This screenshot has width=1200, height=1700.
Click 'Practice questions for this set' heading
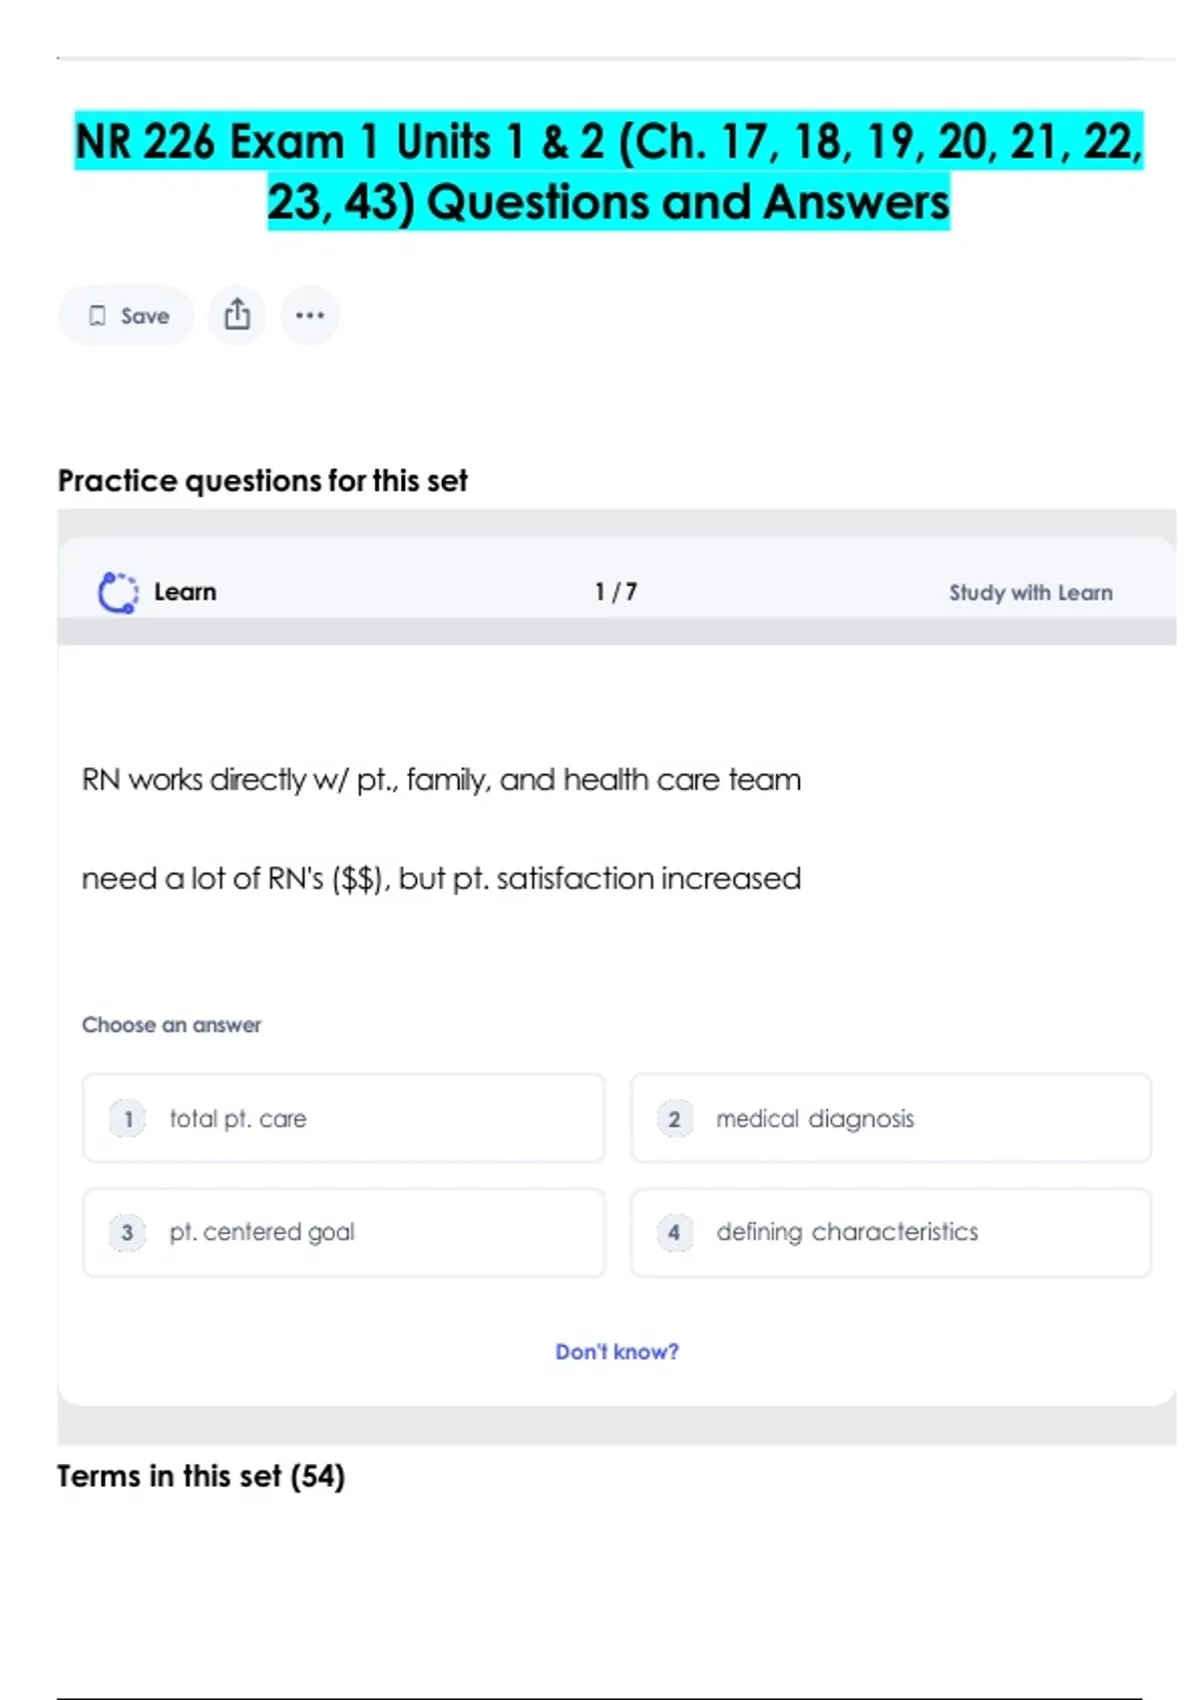(x=262, y=481)
